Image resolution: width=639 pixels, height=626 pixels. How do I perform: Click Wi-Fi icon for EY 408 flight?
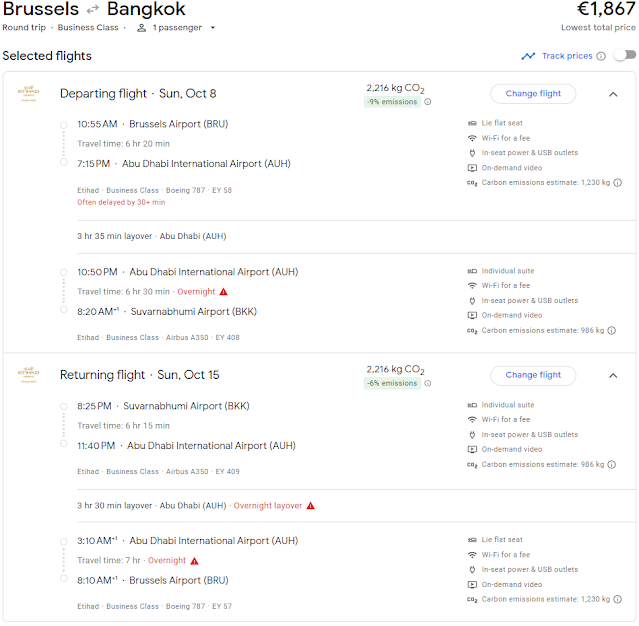pyautogui.click(x=472, y=286)
